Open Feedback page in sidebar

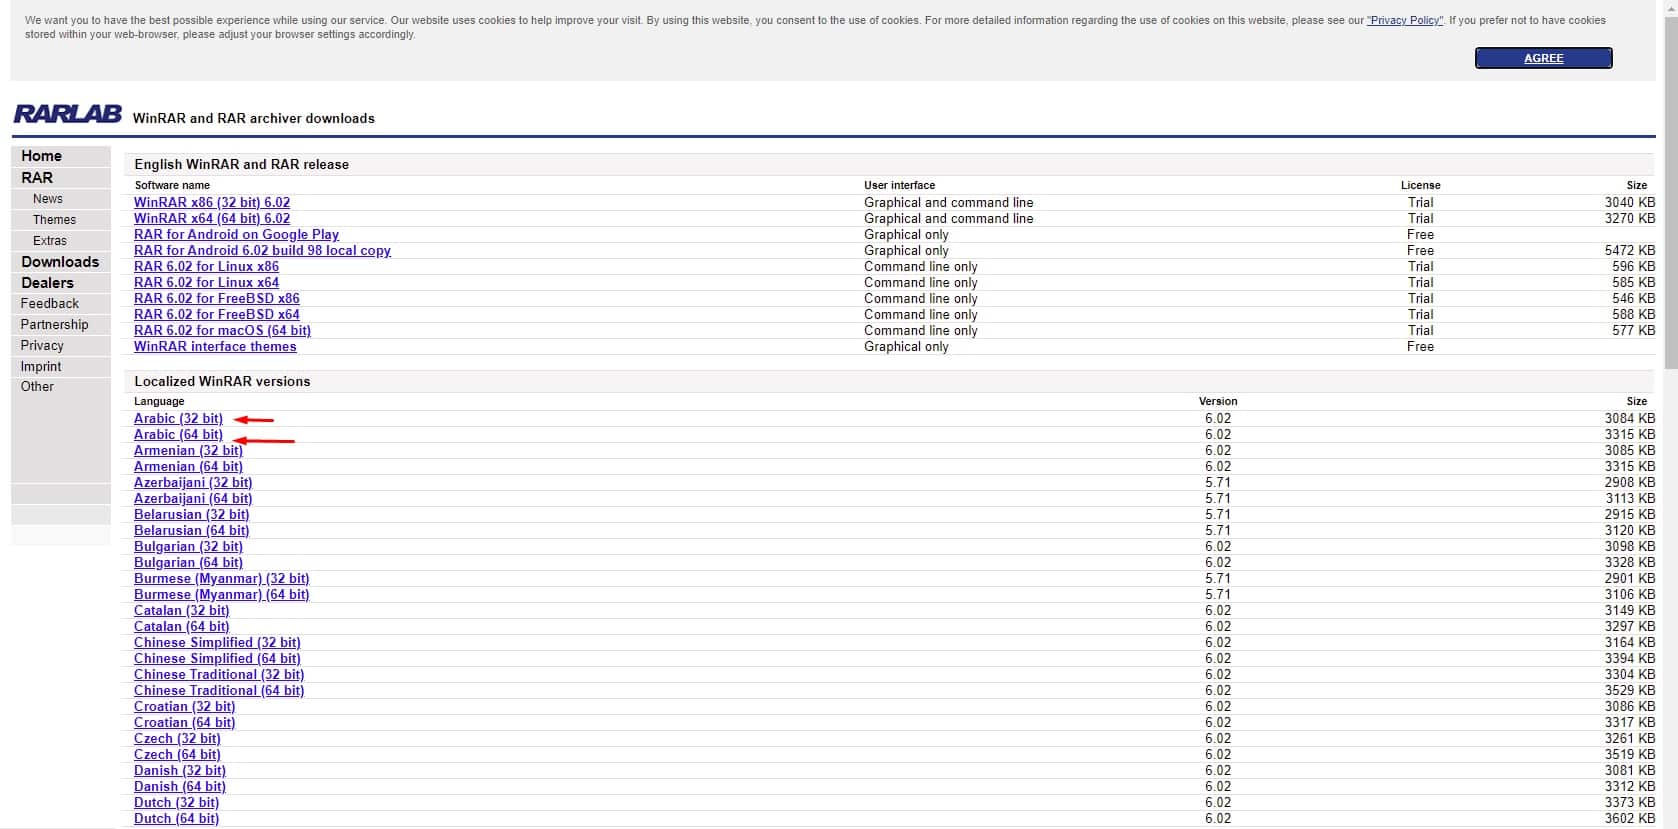[50, 304]
